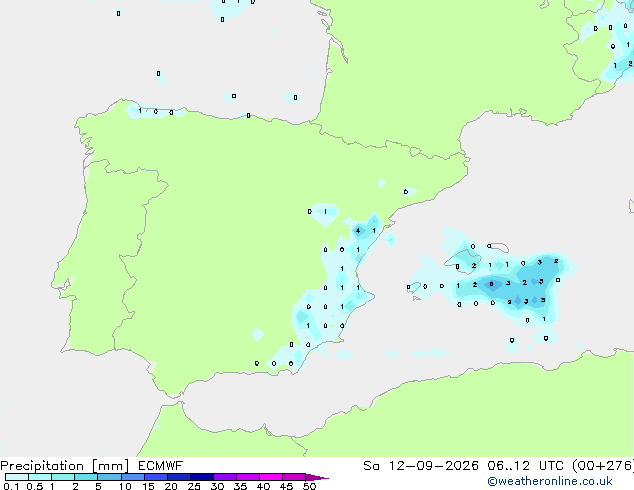Select the magenta 40–45 mm legend swatch

coord(271,477)
